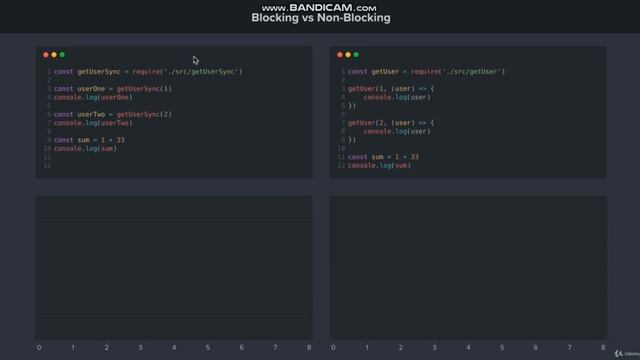640x360 pixels.
Task: Click the 0 tick label under the right chart
Action: click(333, 348)
